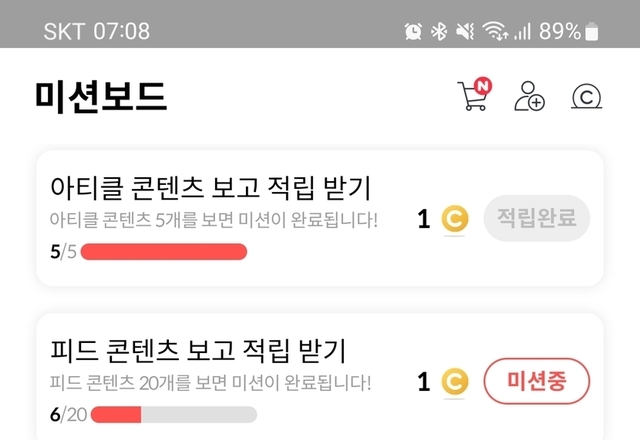
Task: Open the 아티클 콘텐츠 보고 적립 받기 mission title
Action: click(211, 187)
